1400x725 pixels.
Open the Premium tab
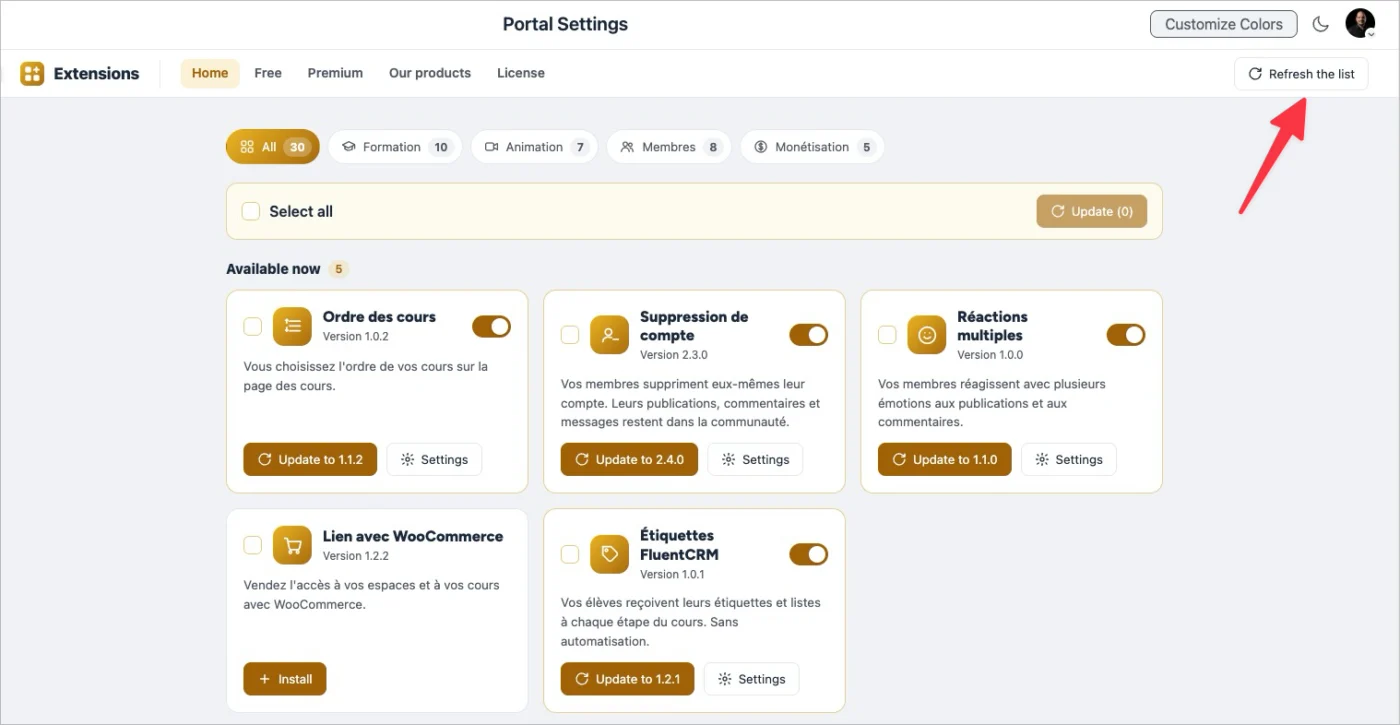335,73
